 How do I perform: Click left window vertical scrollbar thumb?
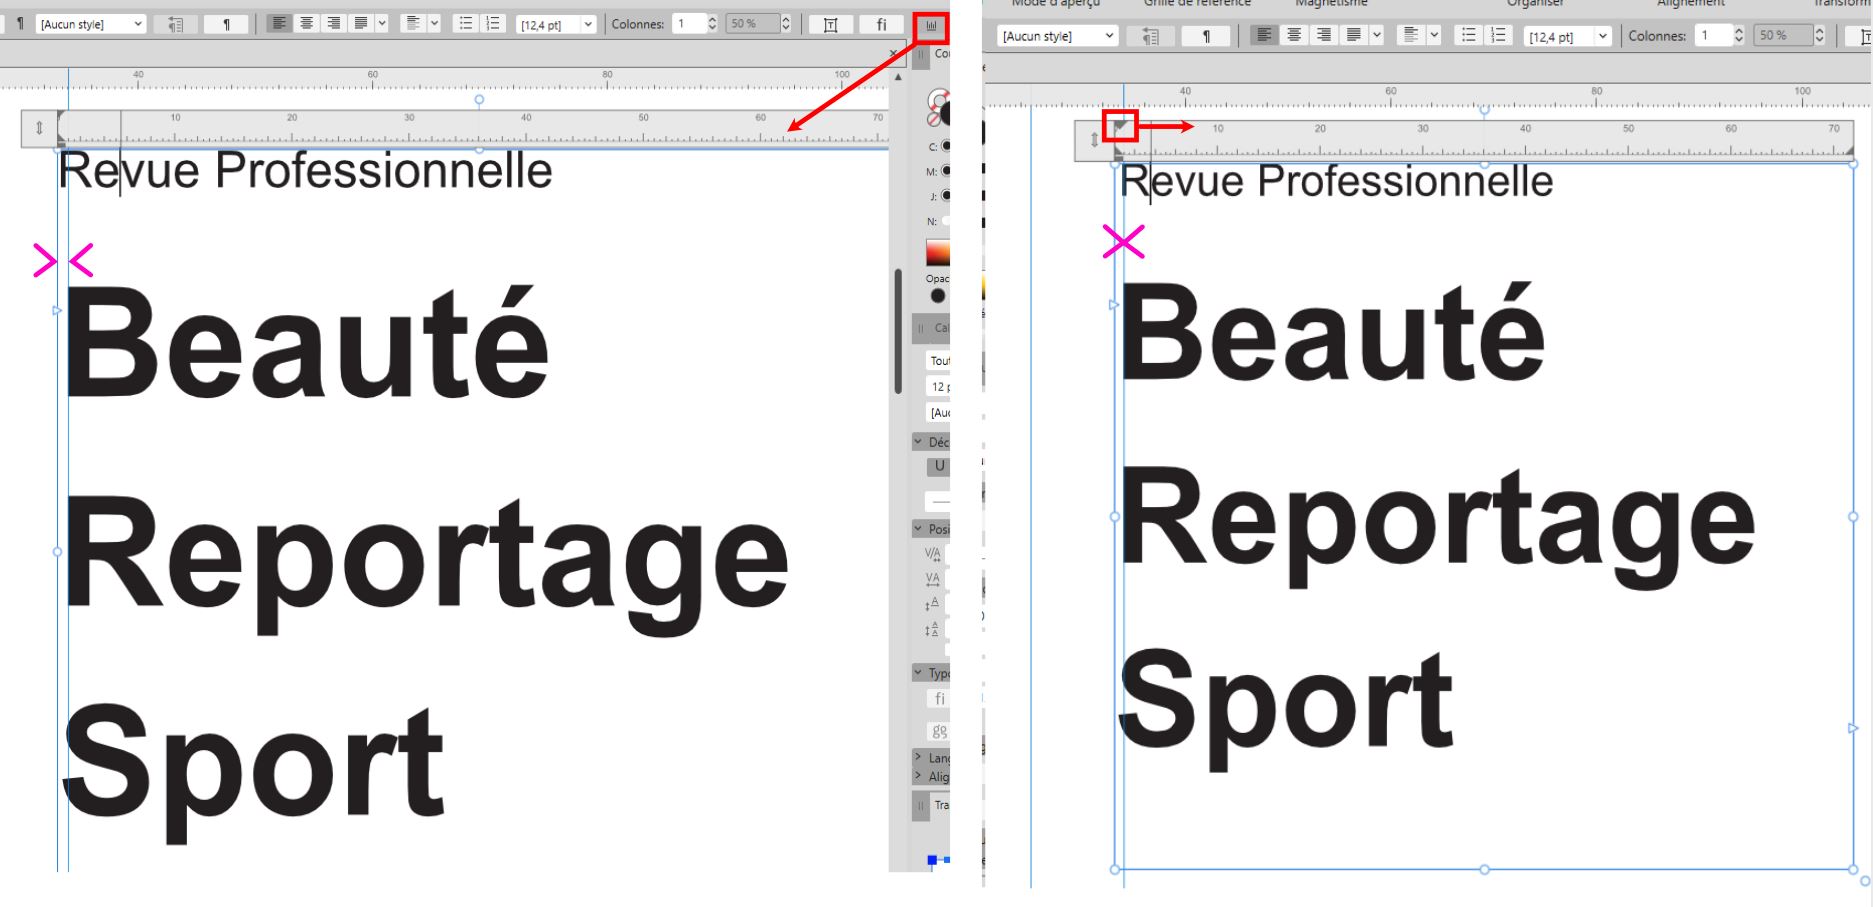pyautogui.click(x=898, y=330)
